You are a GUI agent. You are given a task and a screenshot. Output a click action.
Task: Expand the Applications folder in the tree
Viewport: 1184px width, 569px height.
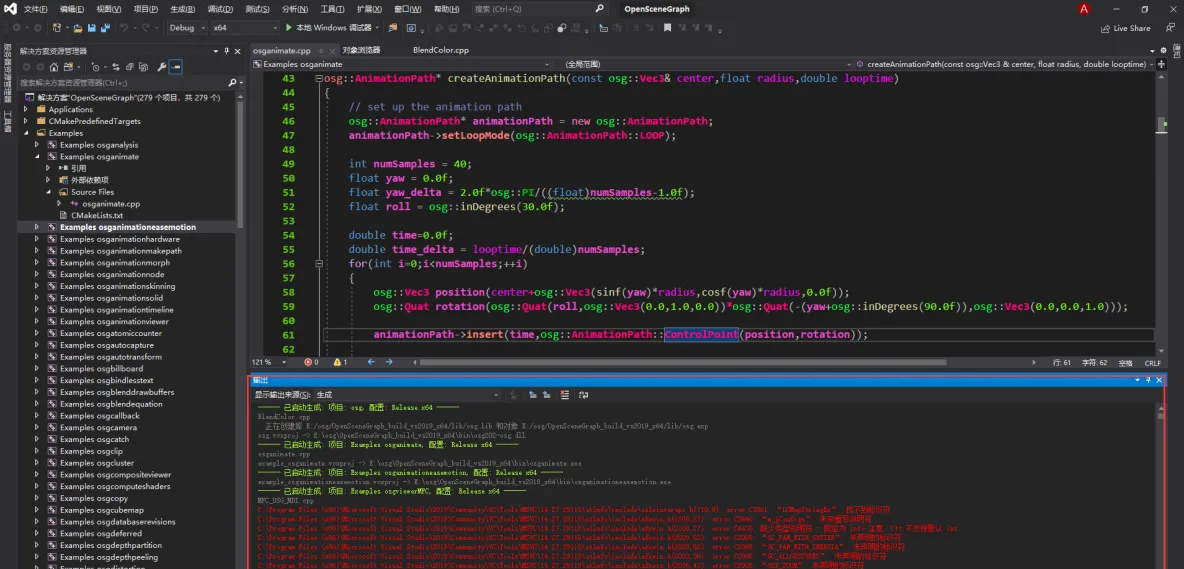click(x=26, y=109)
